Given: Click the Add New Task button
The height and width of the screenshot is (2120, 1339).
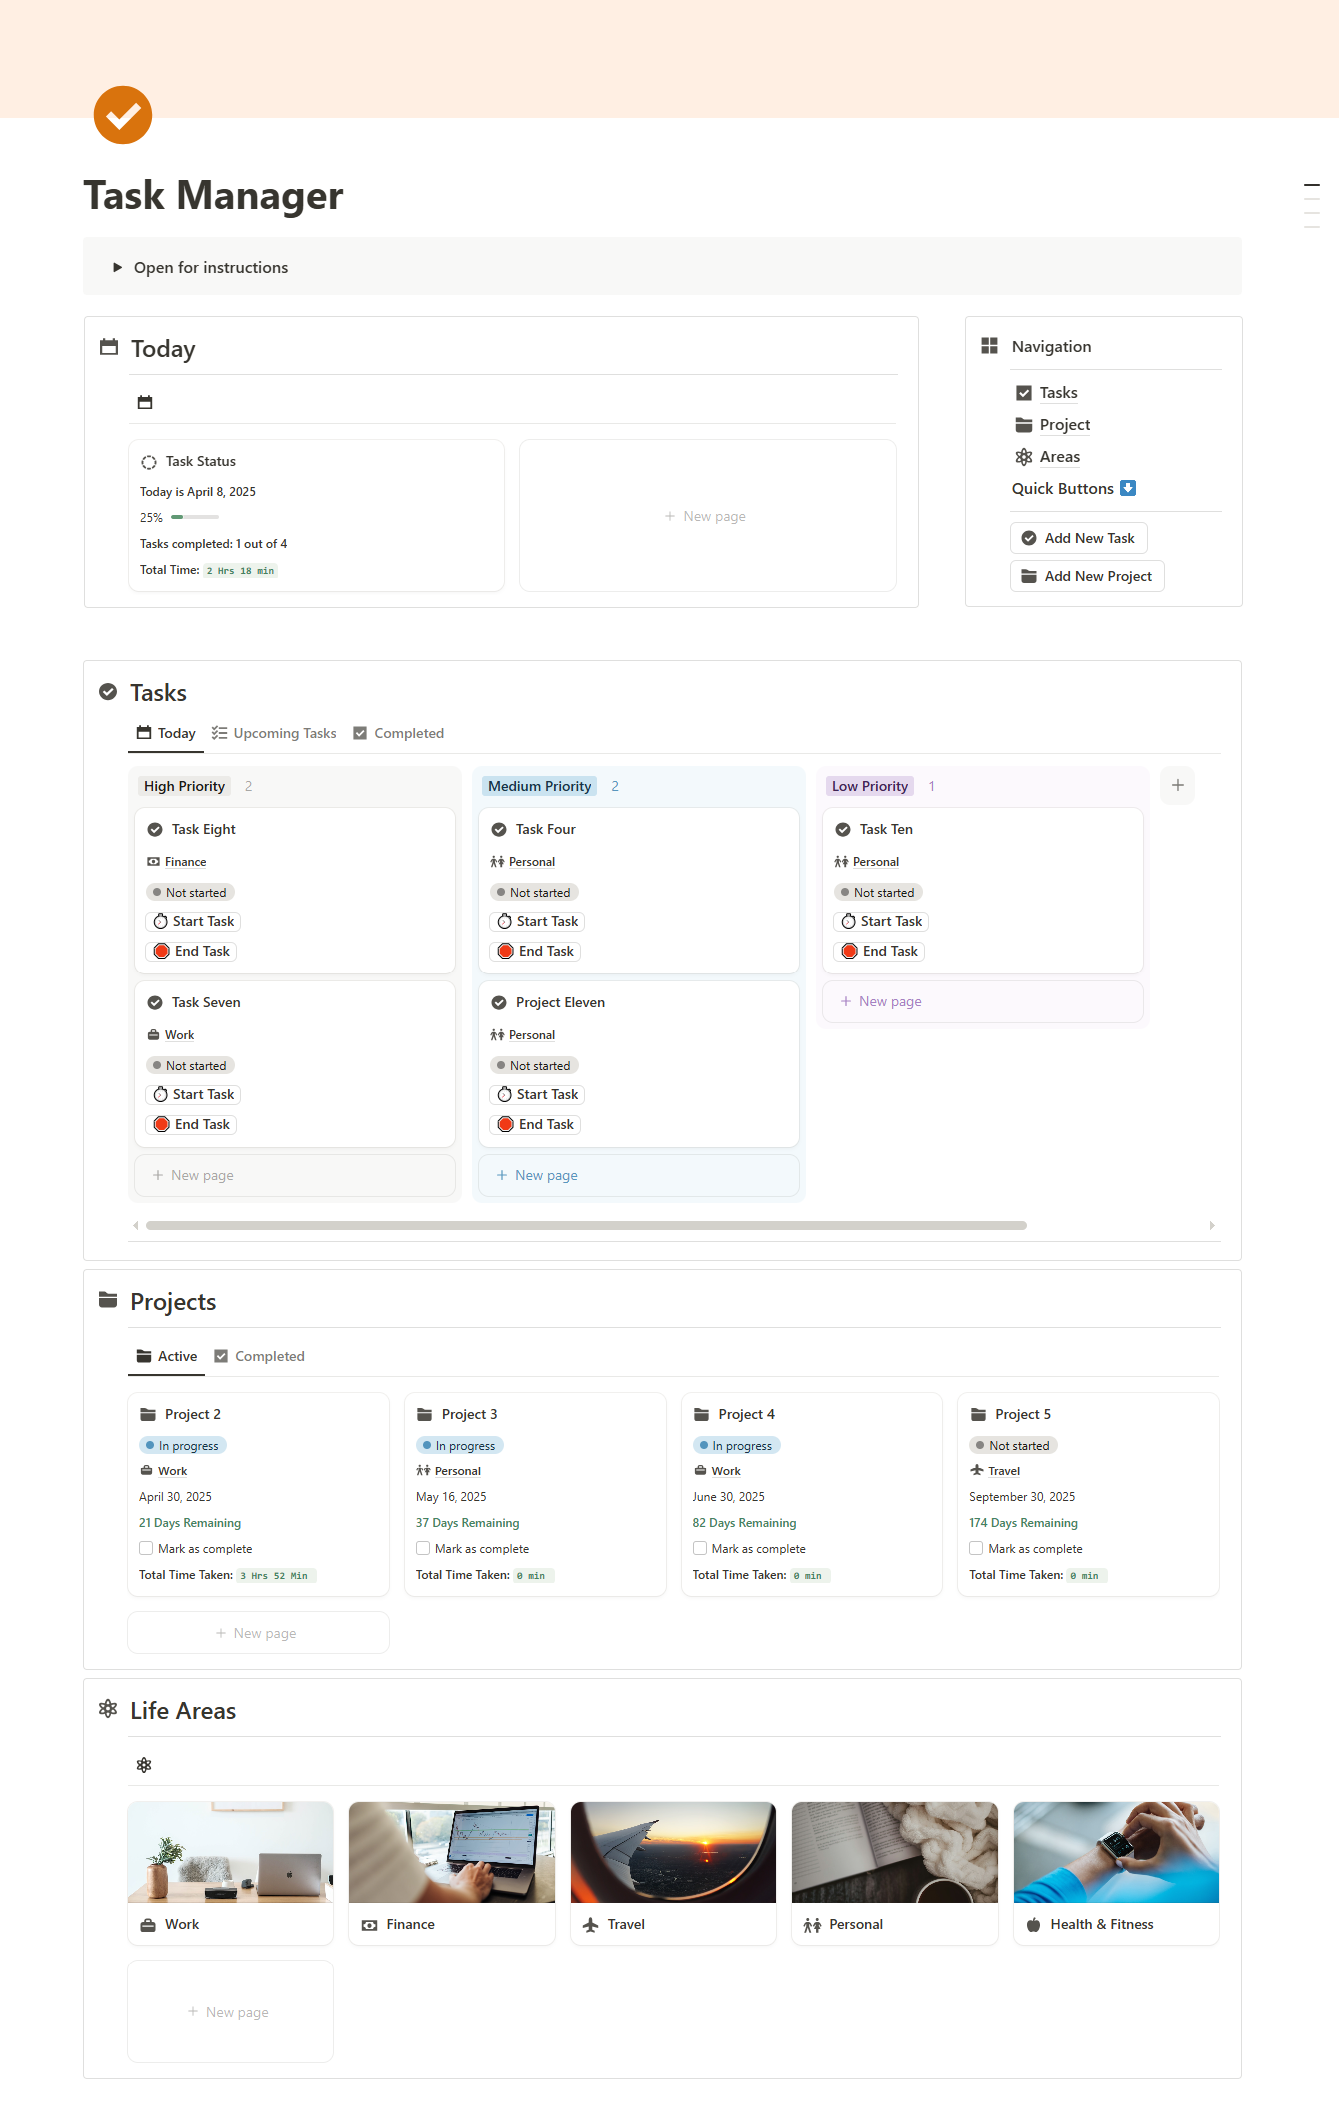Looking at the screenshot, I should (1078, 538).
